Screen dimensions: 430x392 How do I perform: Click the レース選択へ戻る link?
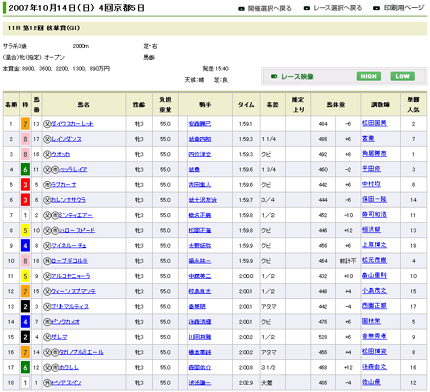coord(337,8)
